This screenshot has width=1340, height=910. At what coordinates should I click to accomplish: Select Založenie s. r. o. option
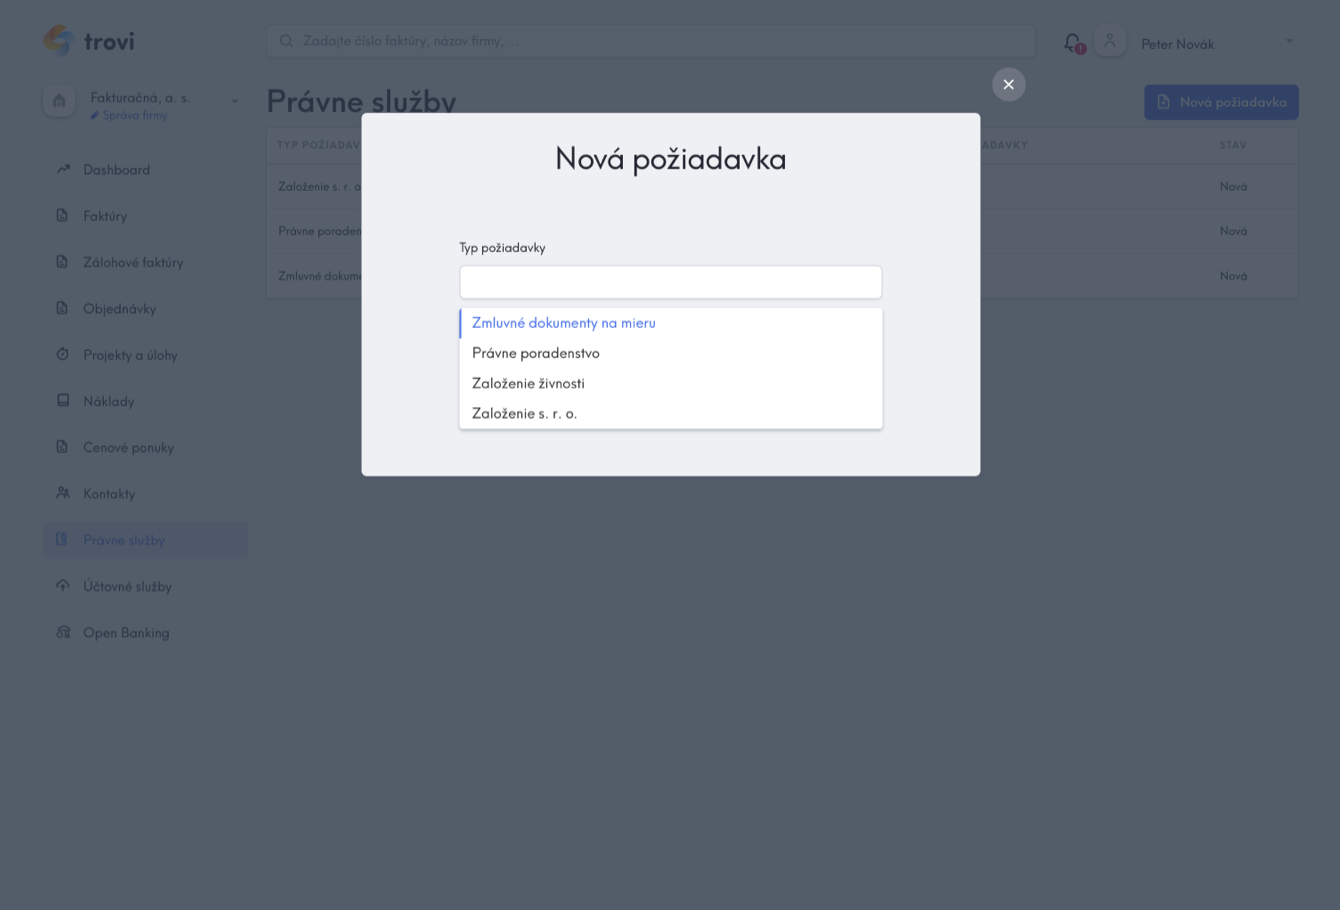click(x=671, y=413)
